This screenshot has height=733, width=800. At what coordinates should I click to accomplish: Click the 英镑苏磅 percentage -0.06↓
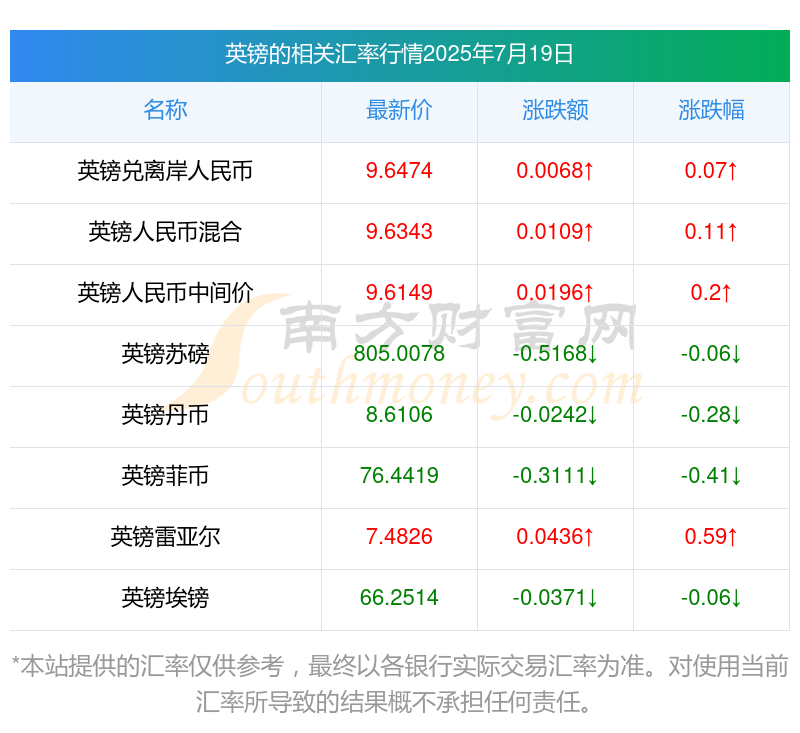pyautogui.click(x=711, y=354)
